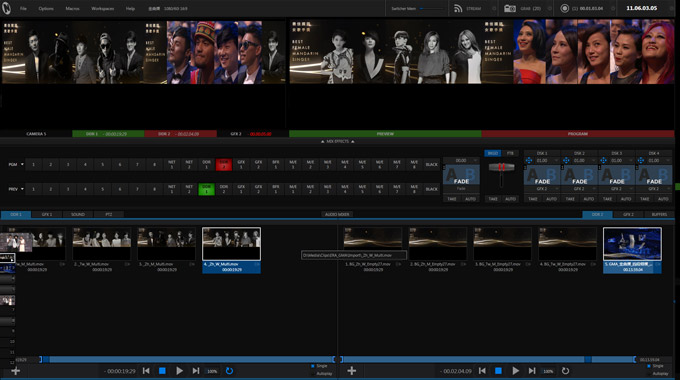Viewport: 680px width, 380px height.
Task: Click the DSK 2 FADE transition thumbnail
Action: pyautogui.click(x=579, y=175)
